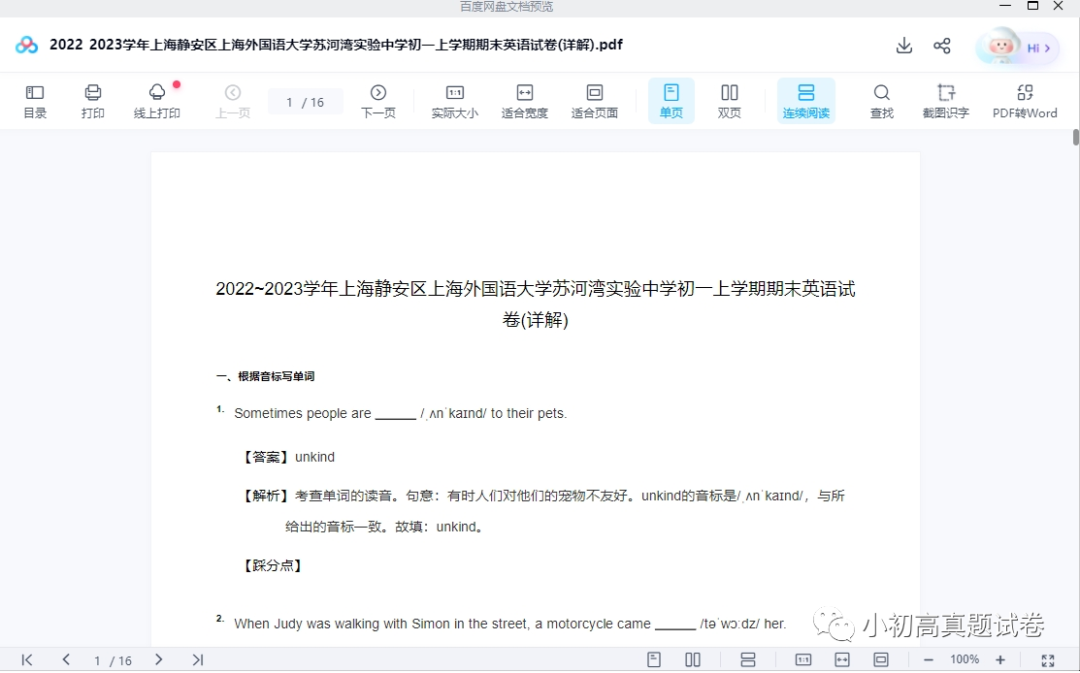Go to 上一页 previous page in toolbar

[233, 101]
